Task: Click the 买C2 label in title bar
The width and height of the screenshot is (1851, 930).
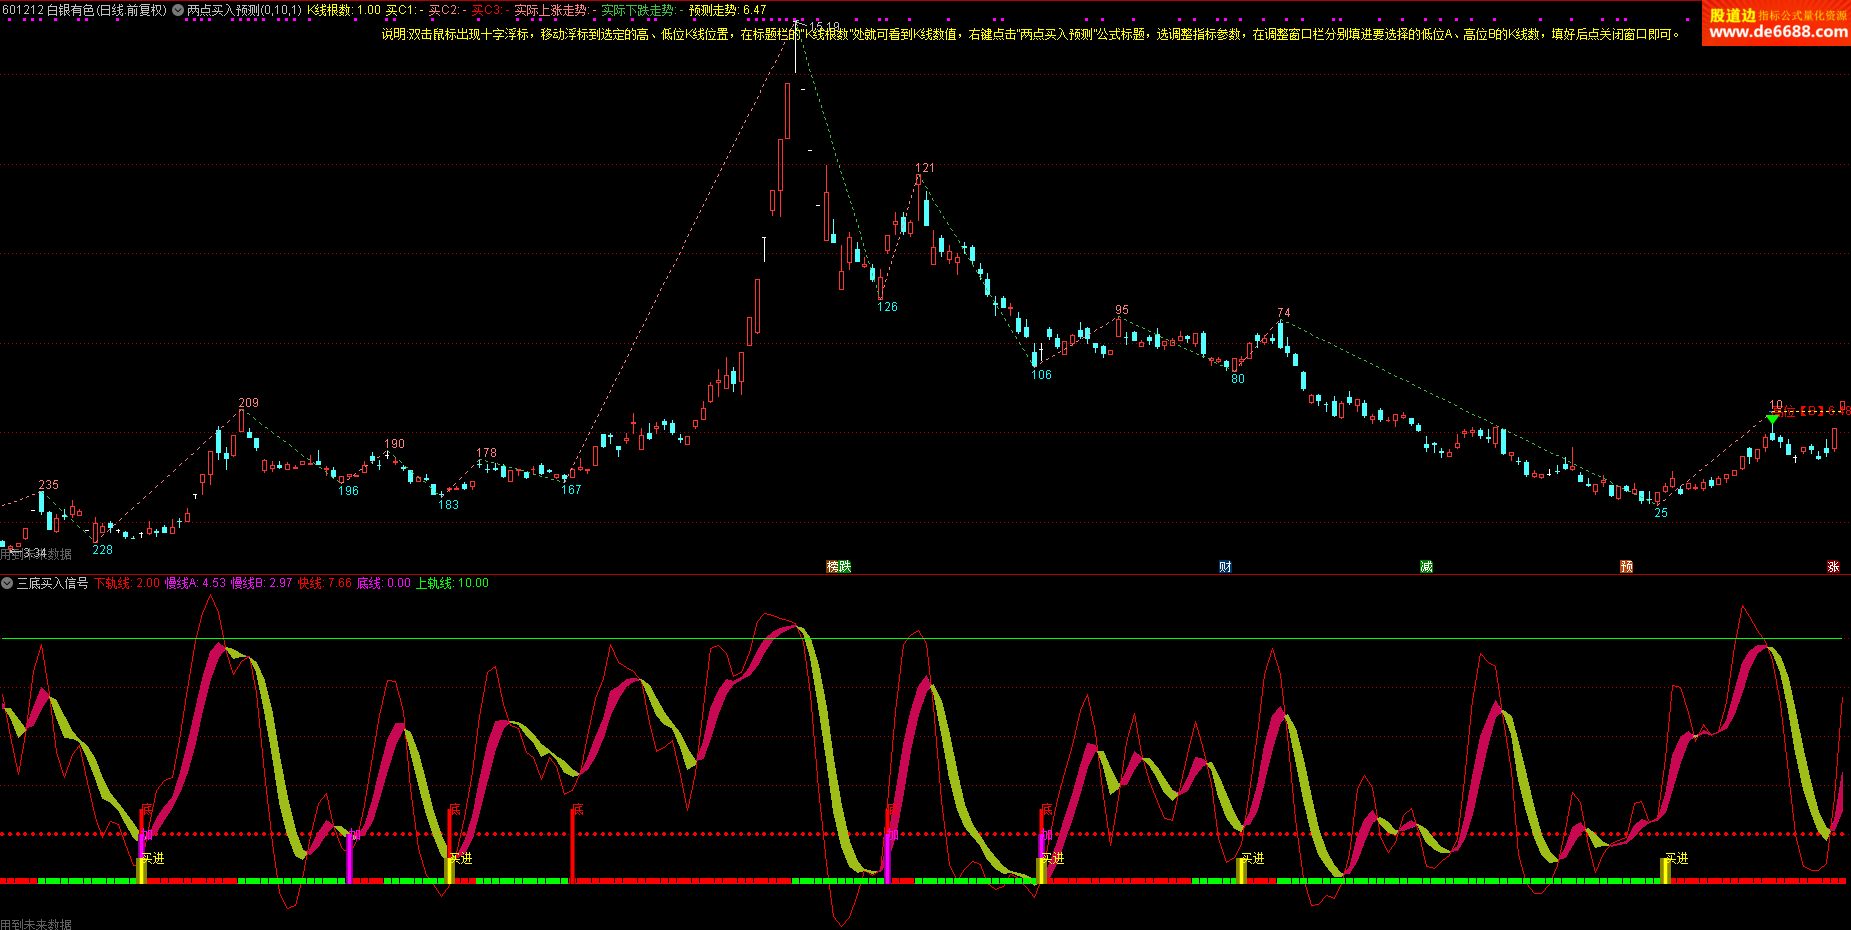Action: (443, 10)
